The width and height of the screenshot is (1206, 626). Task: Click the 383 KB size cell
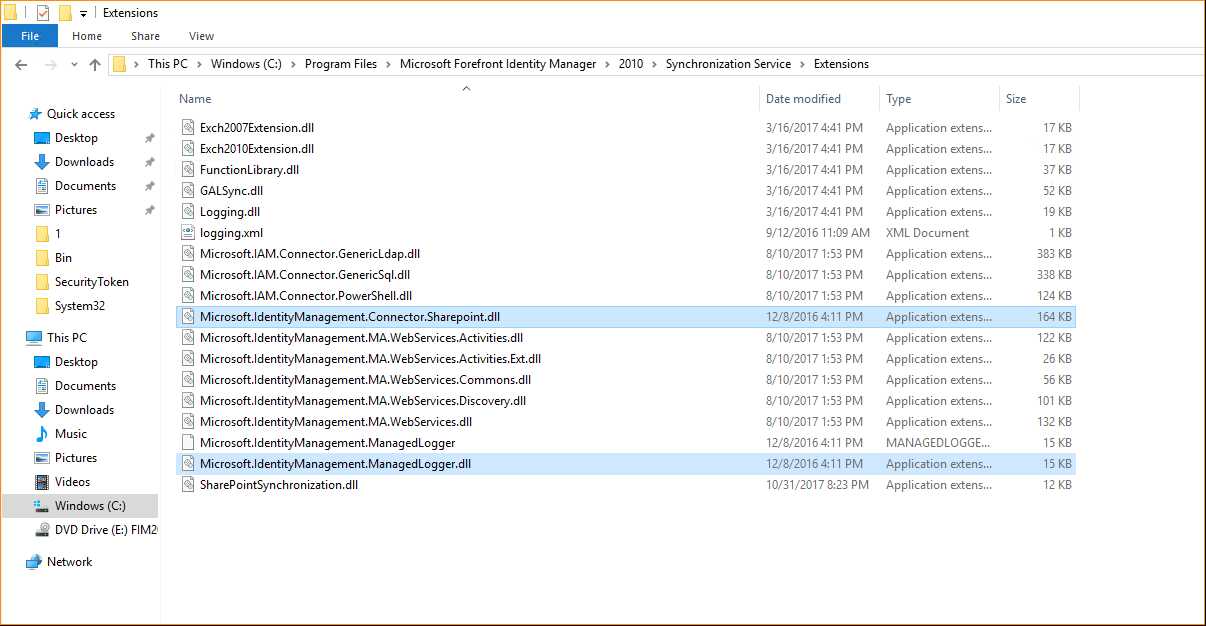pyautogui.click(x=1054, y=254)
